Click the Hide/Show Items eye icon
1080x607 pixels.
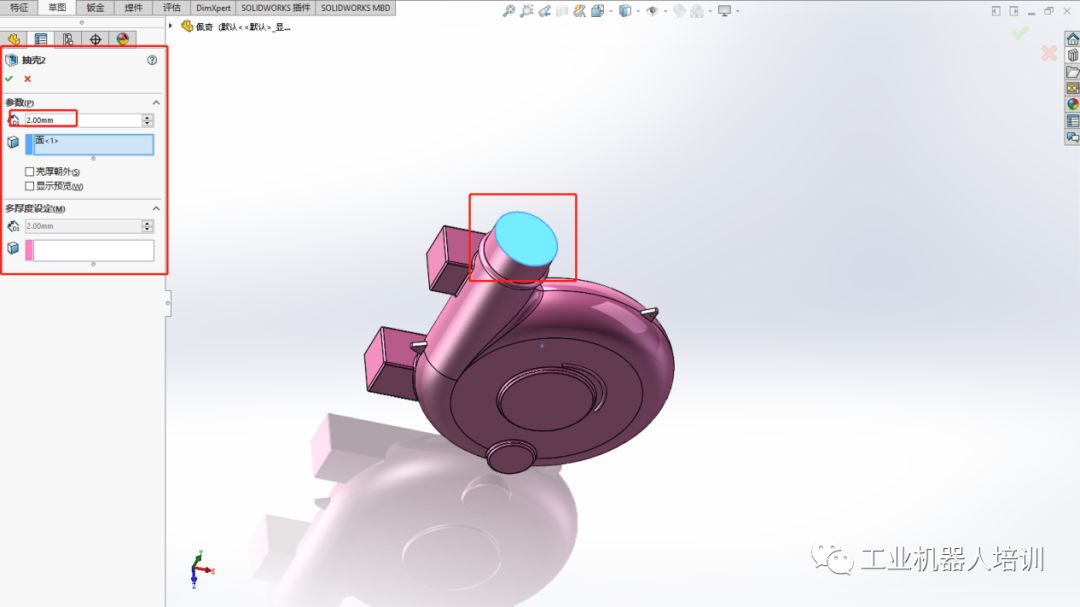click(x=652, y=10)
